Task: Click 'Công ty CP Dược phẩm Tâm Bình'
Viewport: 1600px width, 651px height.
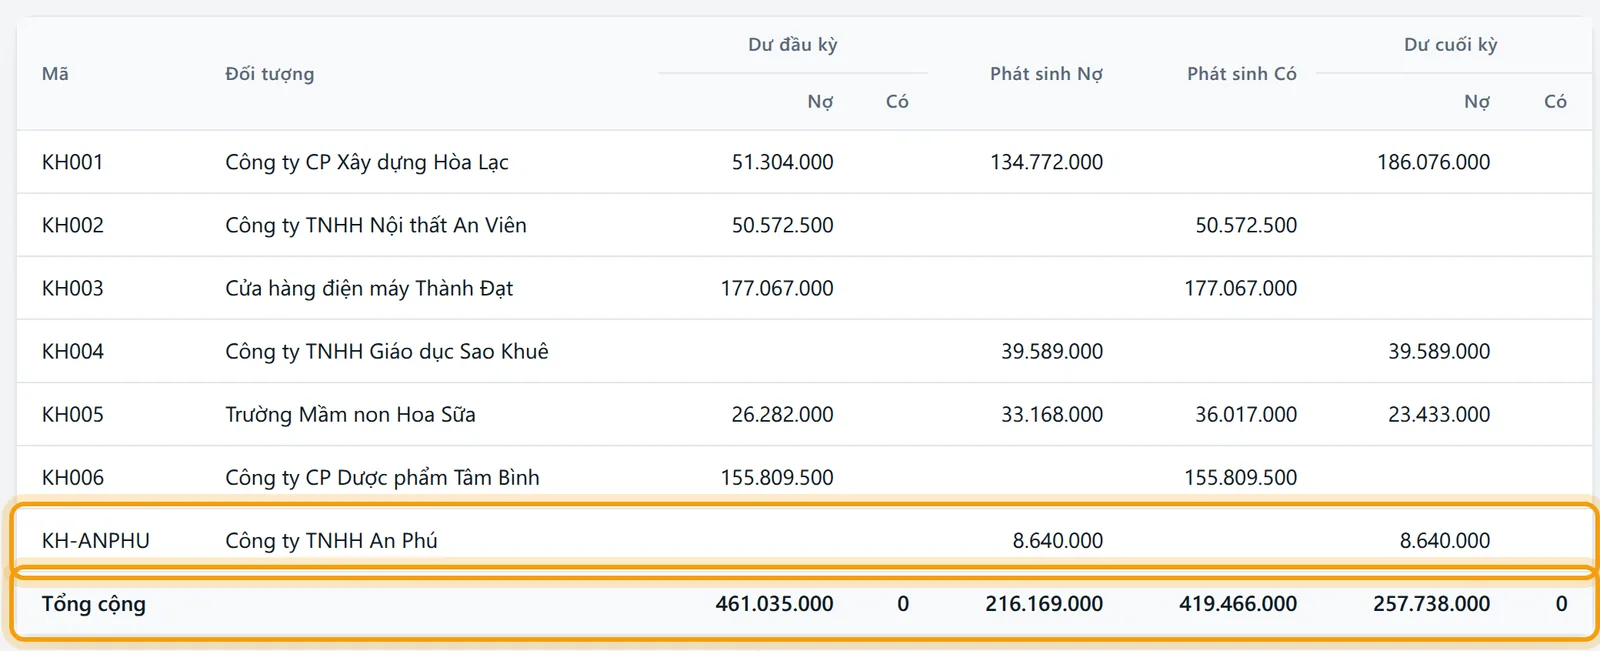Action: 382,477
